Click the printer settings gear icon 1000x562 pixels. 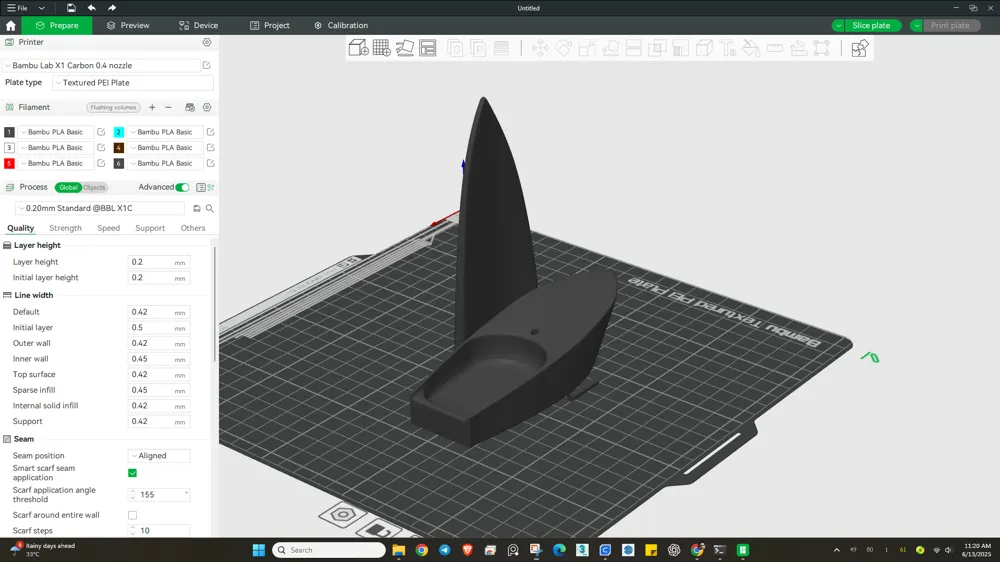(207, 42)
